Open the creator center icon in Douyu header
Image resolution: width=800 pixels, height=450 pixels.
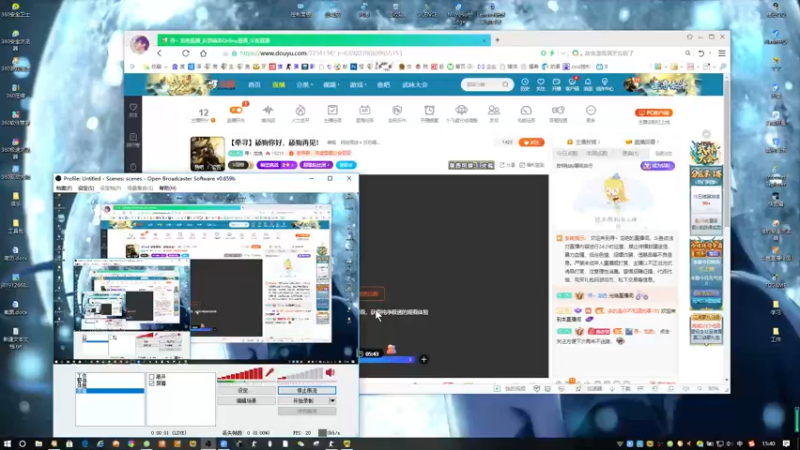605,82
